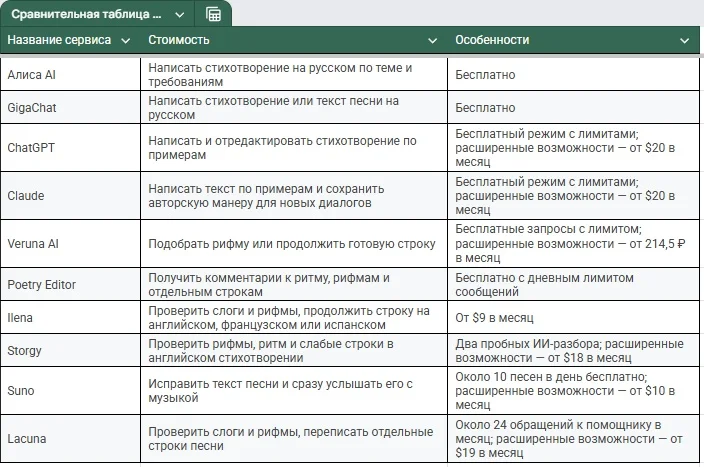Select the Сравнительная таблица tab label
The width and height of the screenshot is (704, 467).
86,14
